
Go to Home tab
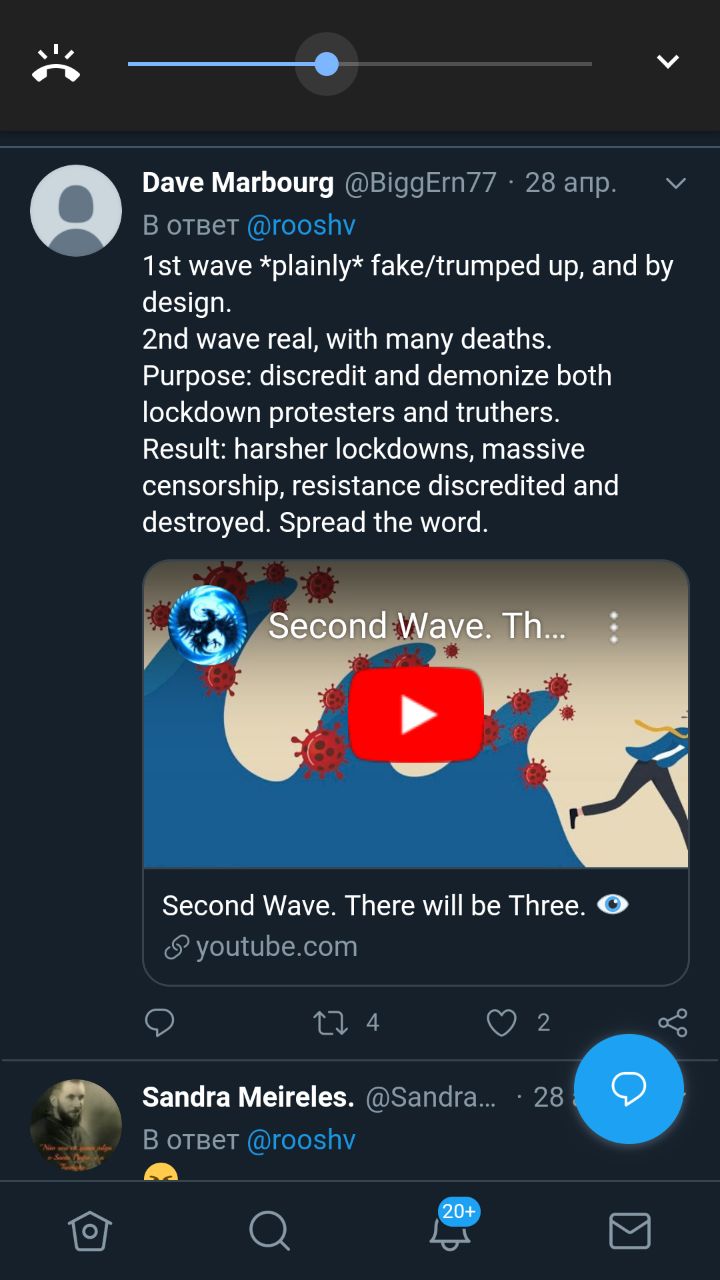(89, 1231)
